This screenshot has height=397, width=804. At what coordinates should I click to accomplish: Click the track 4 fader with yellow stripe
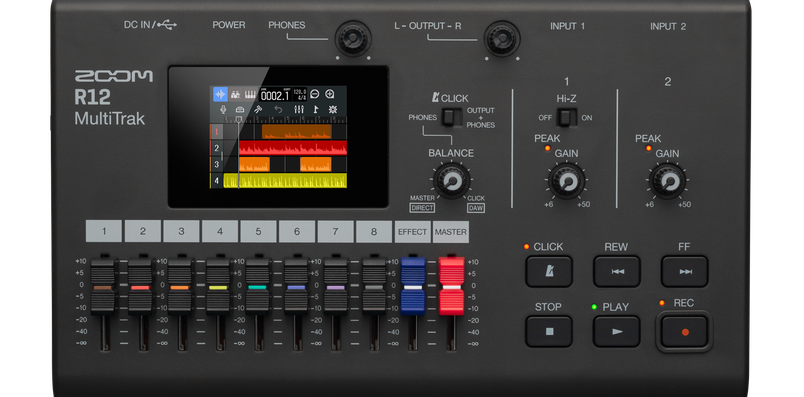pyautogui.click(x=218, y=286)
